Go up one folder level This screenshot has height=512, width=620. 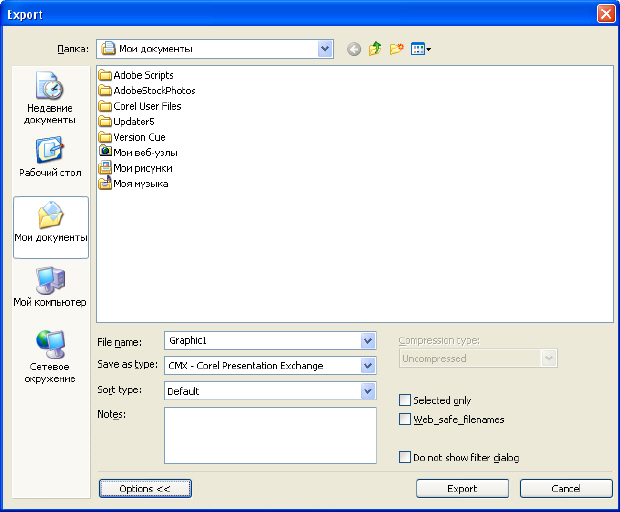pyautogui.click(x=375, y=49)
